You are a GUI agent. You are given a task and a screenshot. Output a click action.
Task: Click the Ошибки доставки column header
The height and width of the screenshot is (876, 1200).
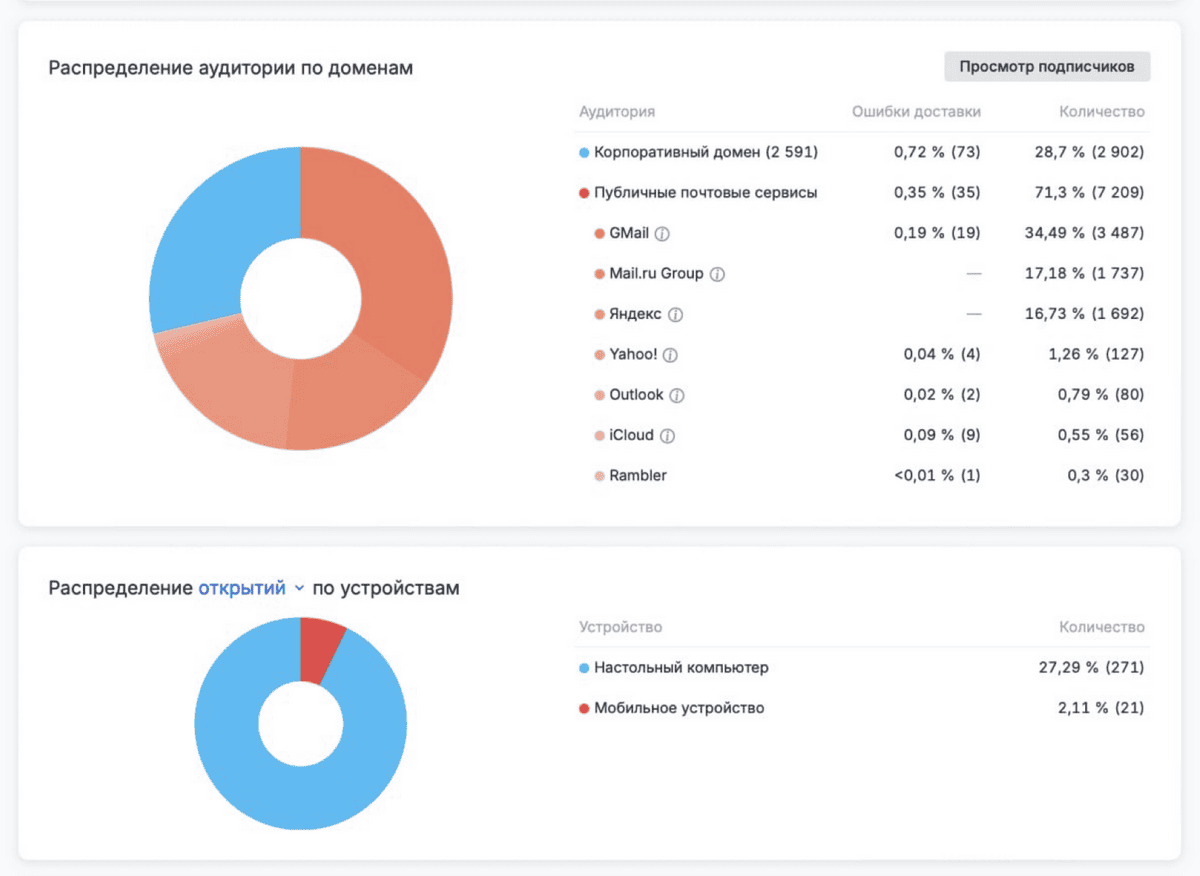coord(916,112)
